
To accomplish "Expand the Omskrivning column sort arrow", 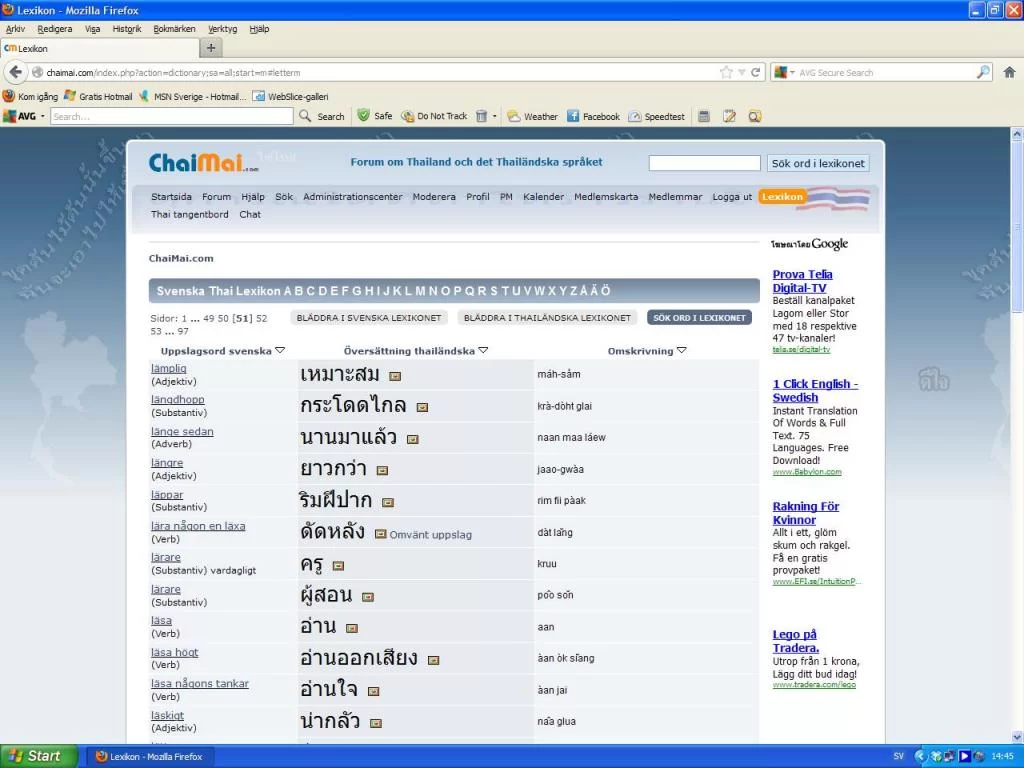I will 682,351.
